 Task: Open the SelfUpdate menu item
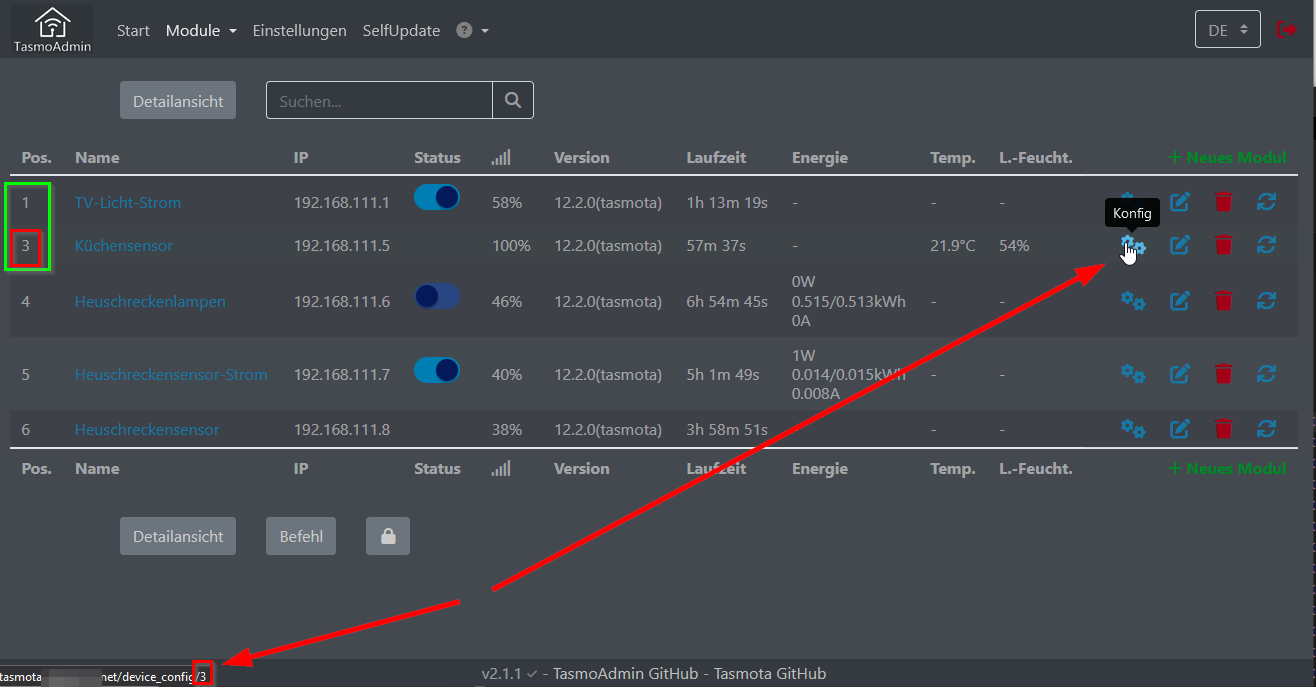coord(401,30)
